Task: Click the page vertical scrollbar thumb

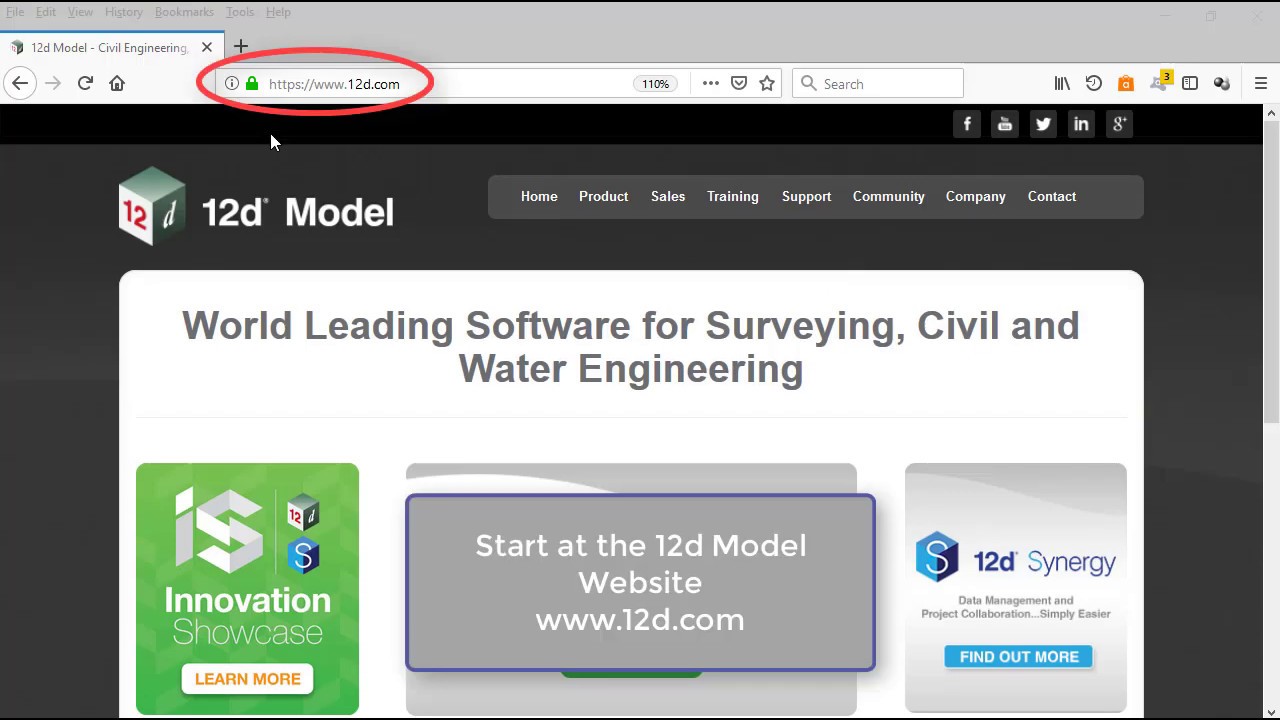Action: (1272, 272)
